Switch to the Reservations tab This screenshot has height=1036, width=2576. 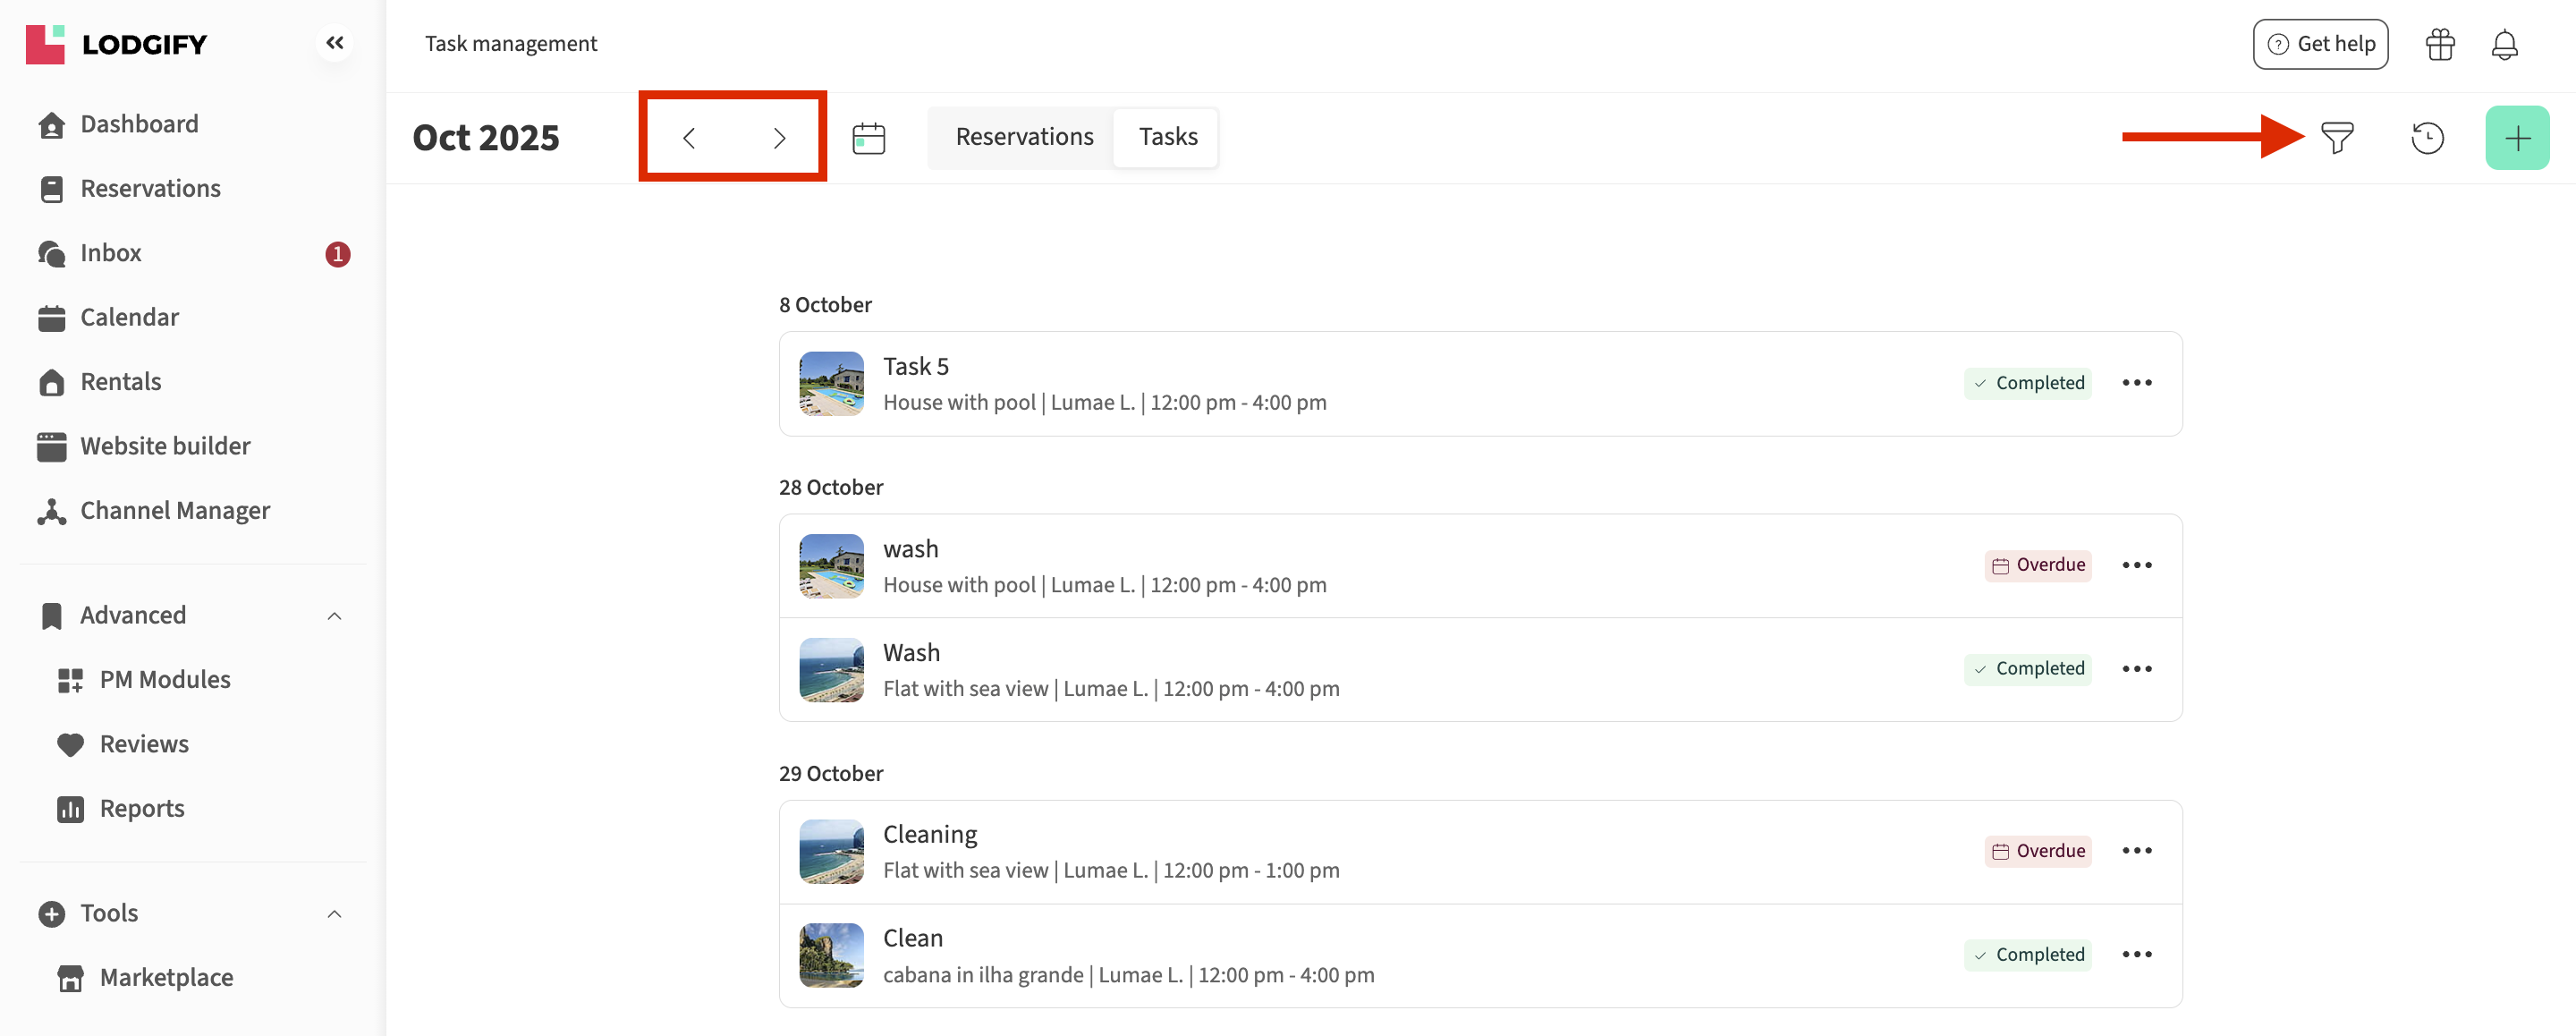pos(1024,137)
